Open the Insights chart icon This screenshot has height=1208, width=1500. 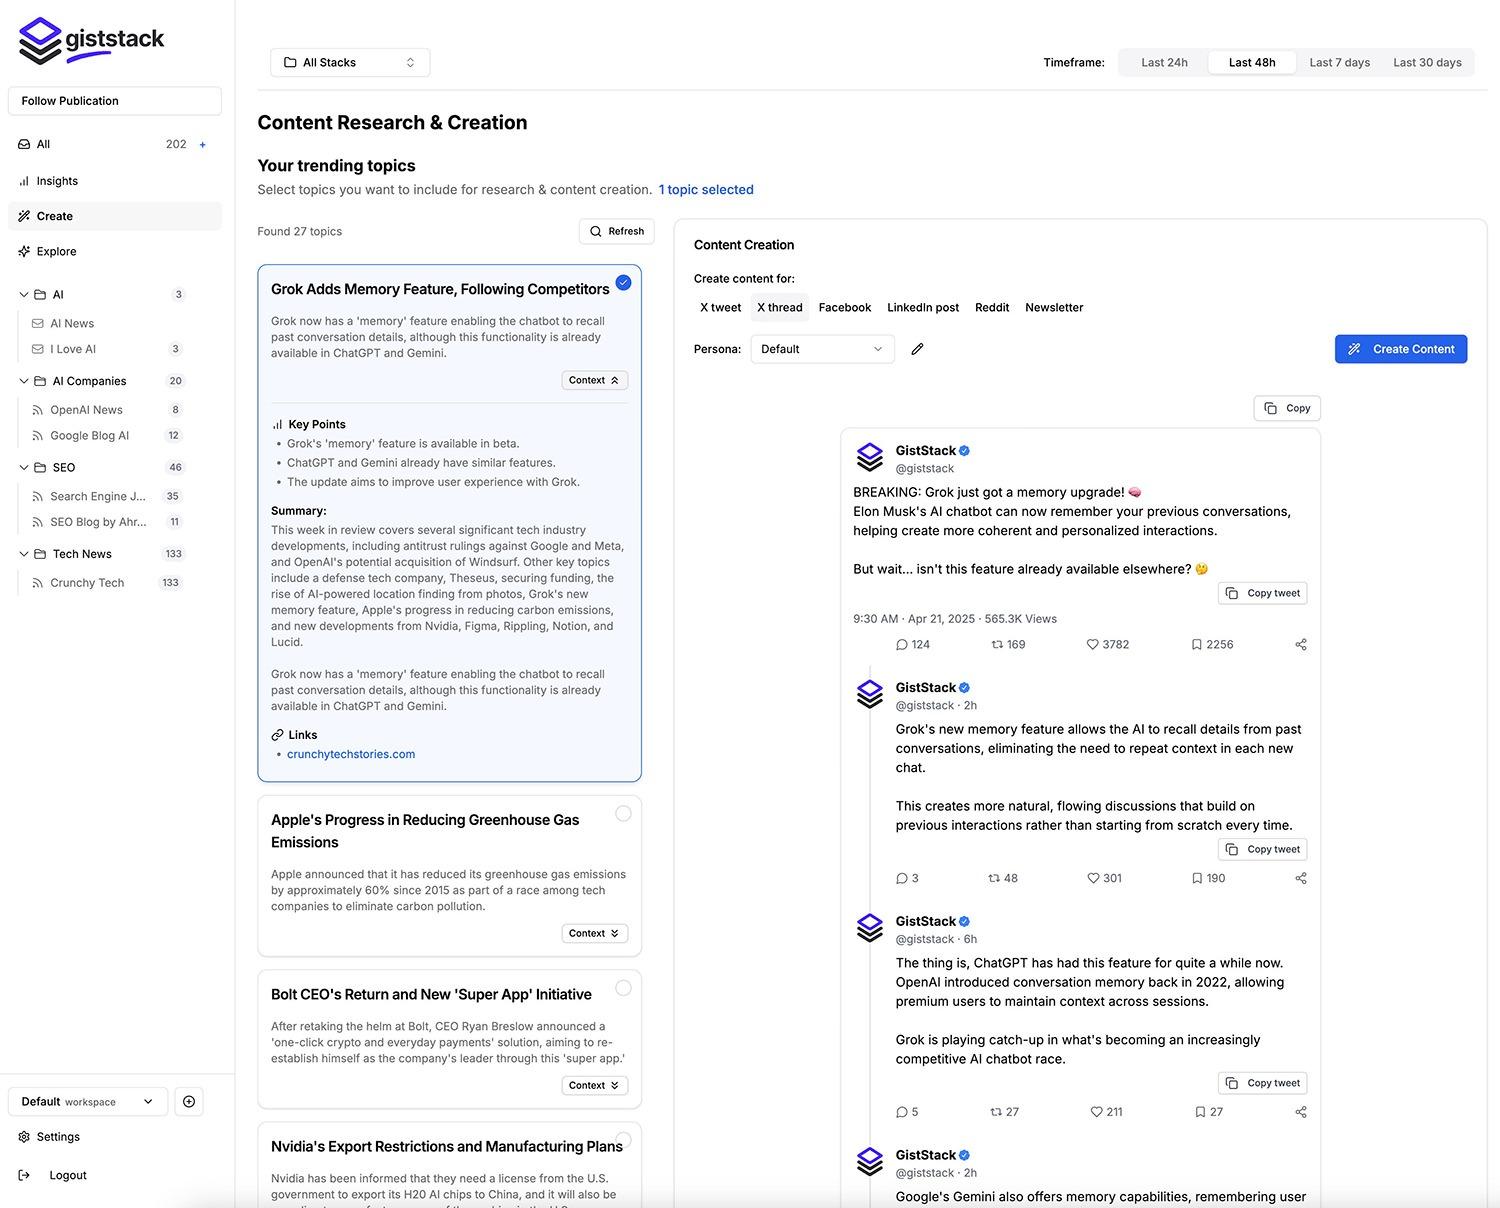coord(24,181)
